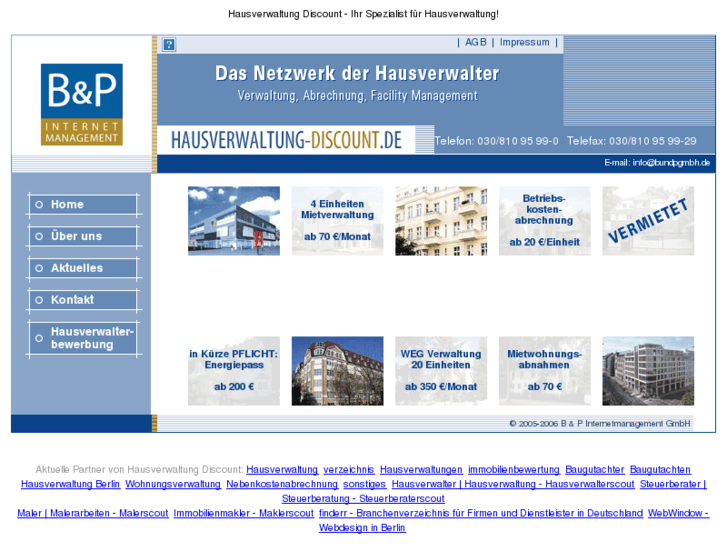This screenshot has height=545, width=727.
Task: Open the Baugutachter link
Action: tap(595, 470)
